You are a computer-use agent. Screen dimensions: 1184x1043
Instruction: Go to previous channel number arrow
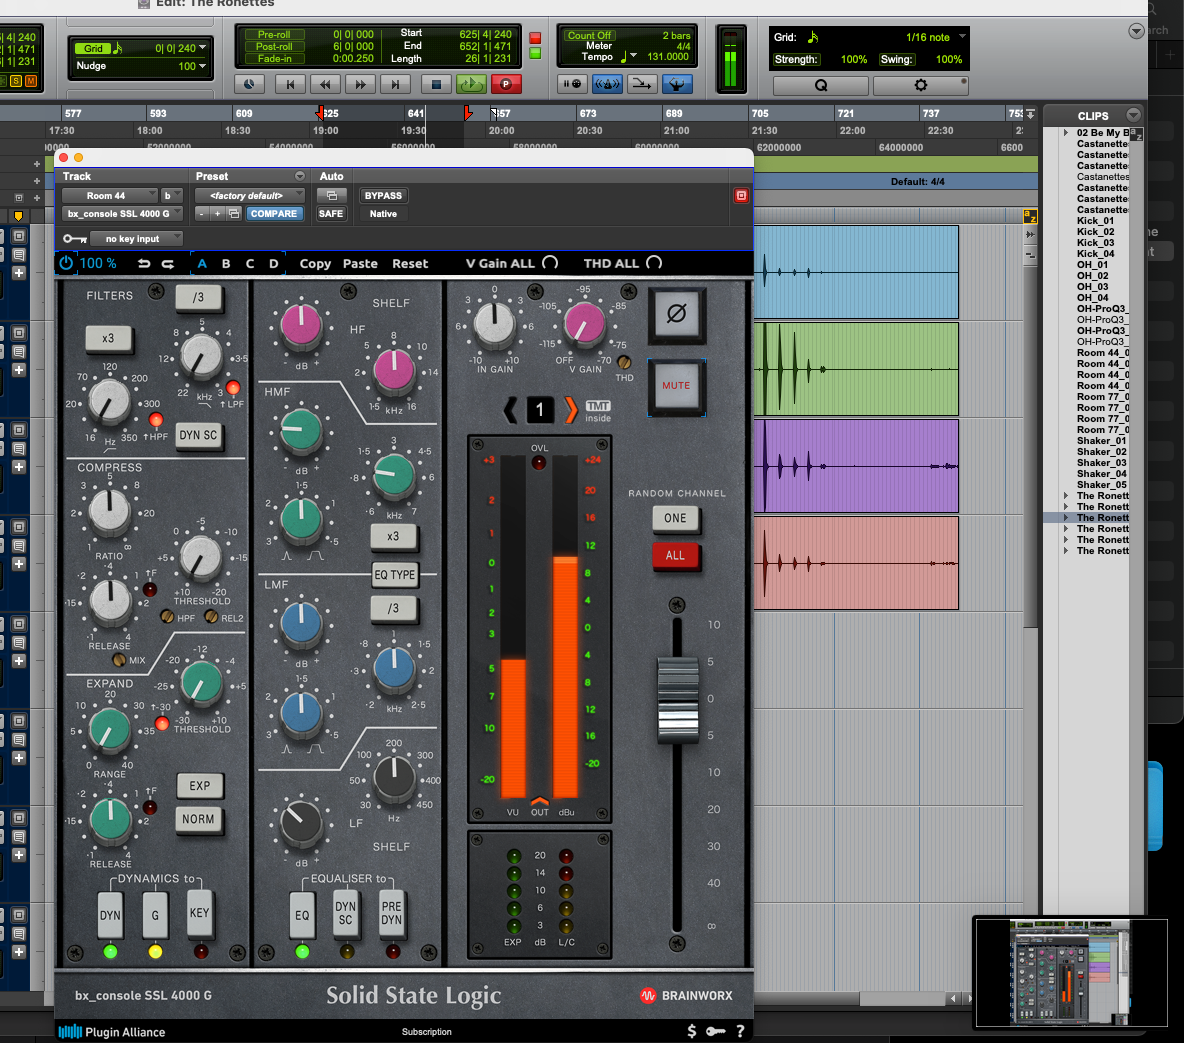510,409
